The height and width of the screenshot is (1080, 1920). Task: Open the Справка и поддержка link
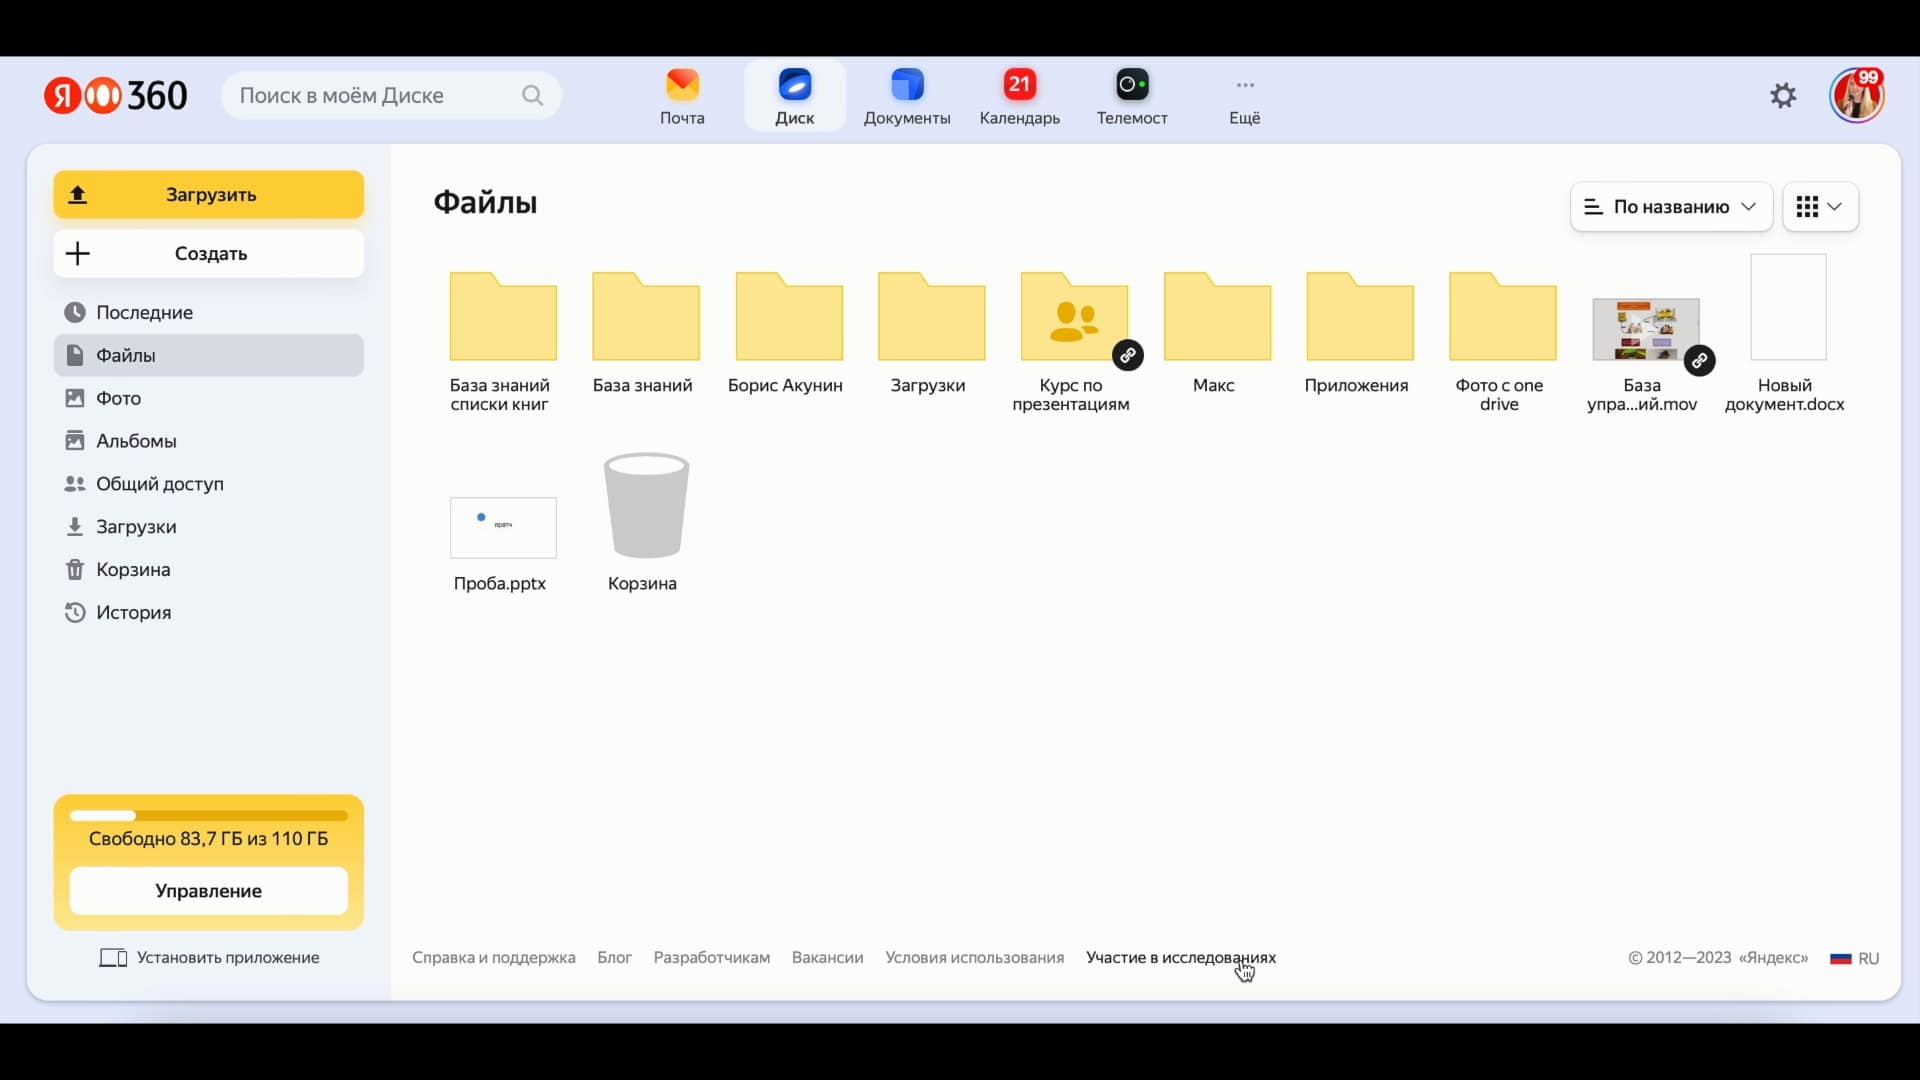[494, 958]
